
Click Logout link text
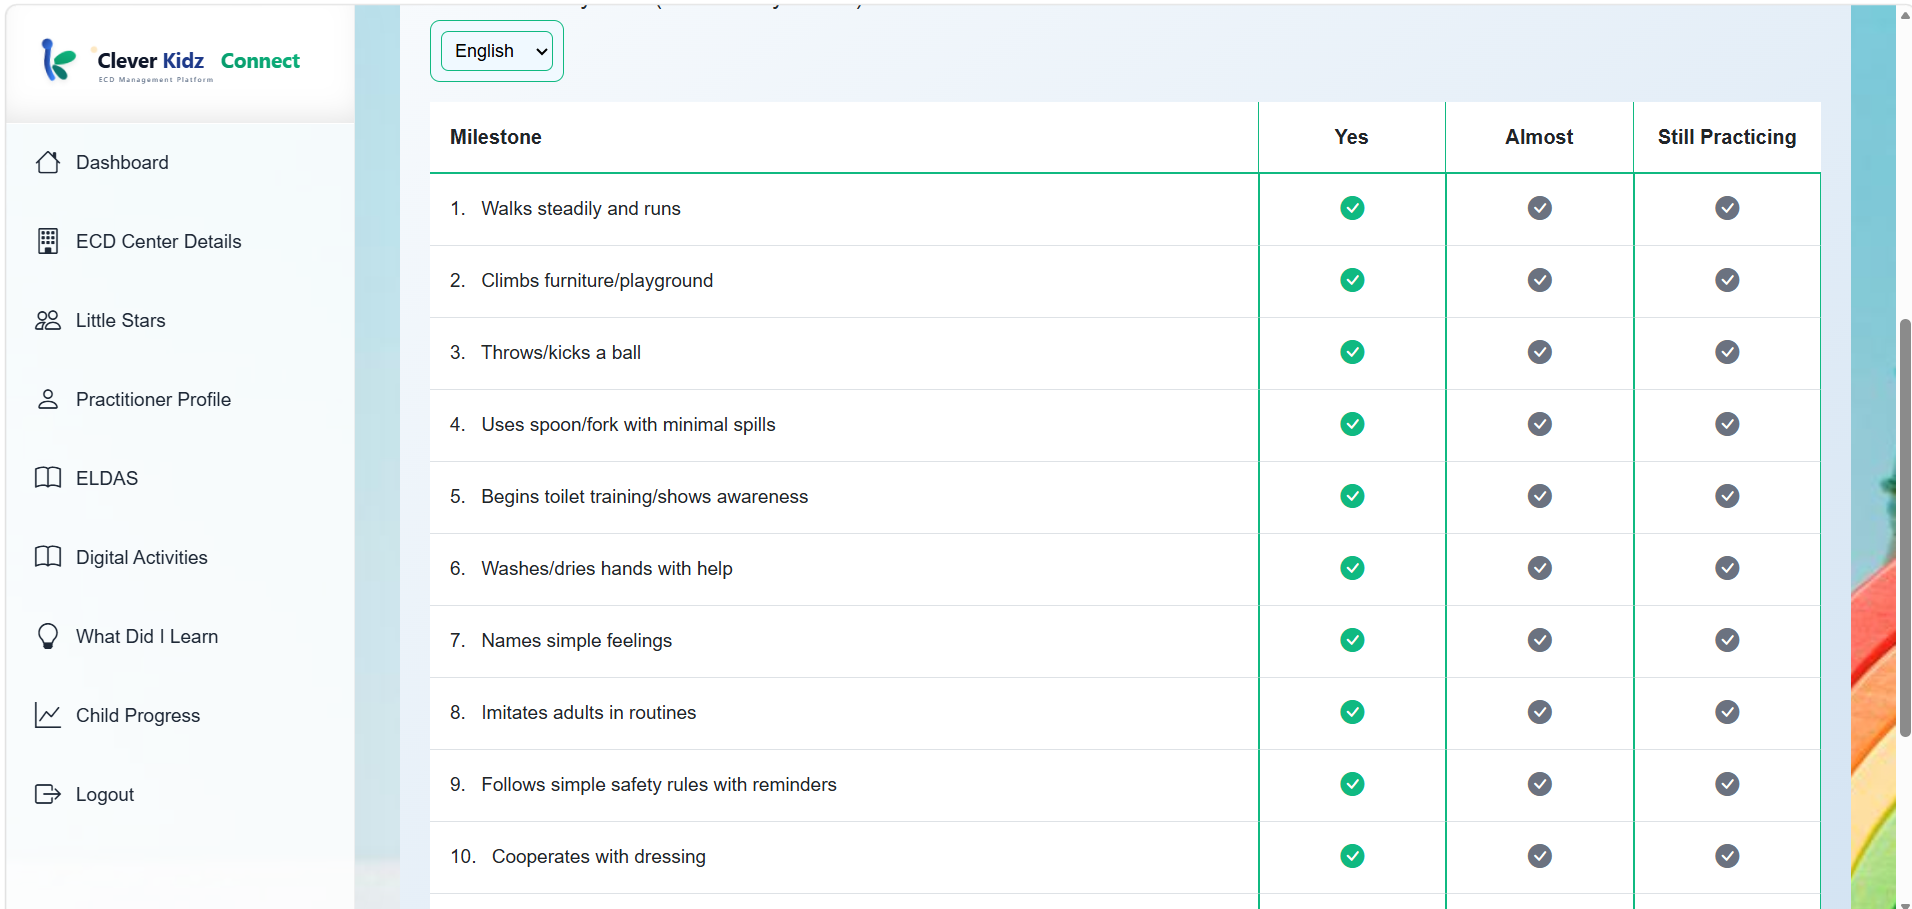point(105,794)
